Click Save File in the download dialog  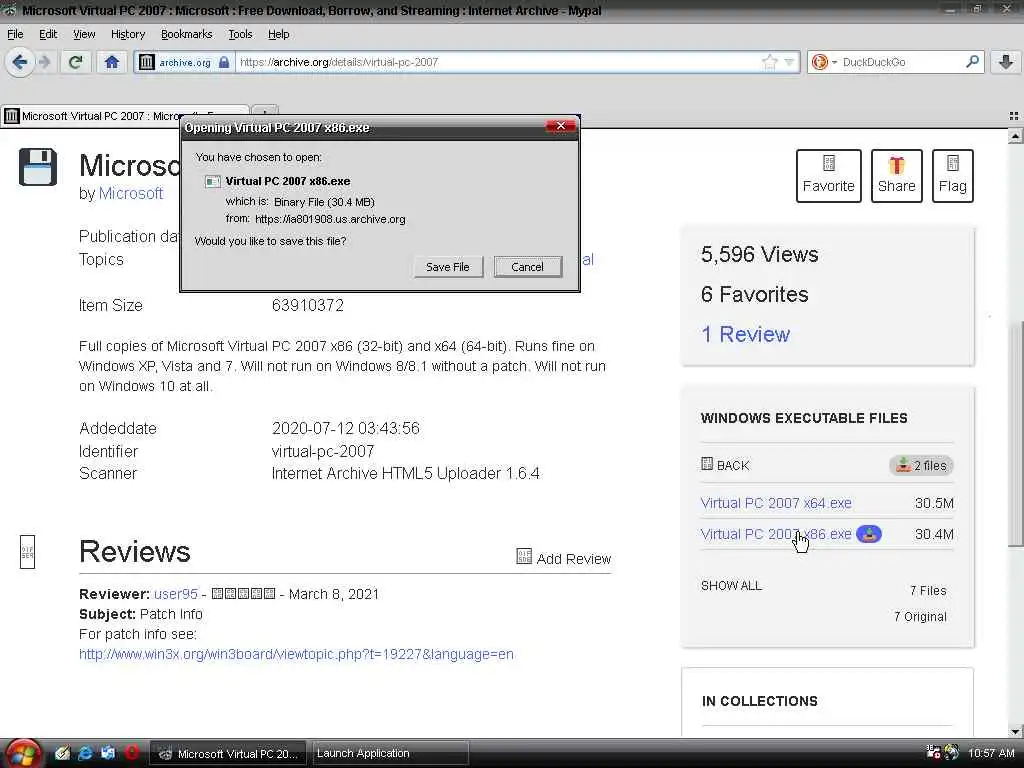(x=448, y=266)
